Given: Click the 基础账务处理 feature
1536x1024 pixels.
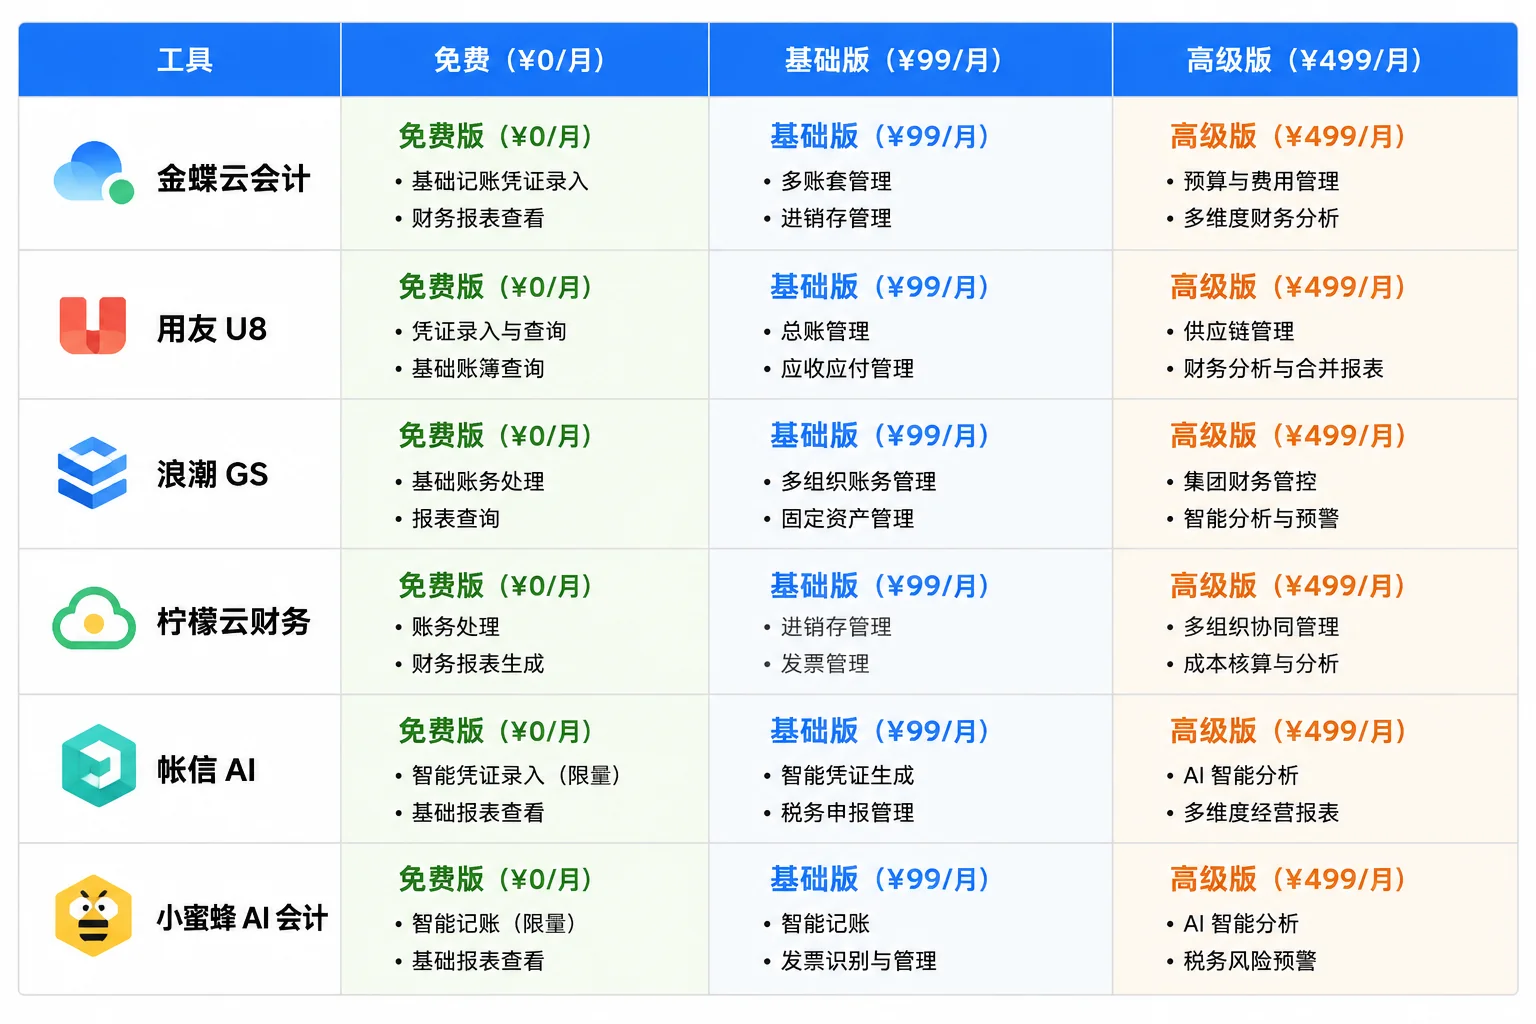Looking at the screenshot, I should click(x=478, y=481).
